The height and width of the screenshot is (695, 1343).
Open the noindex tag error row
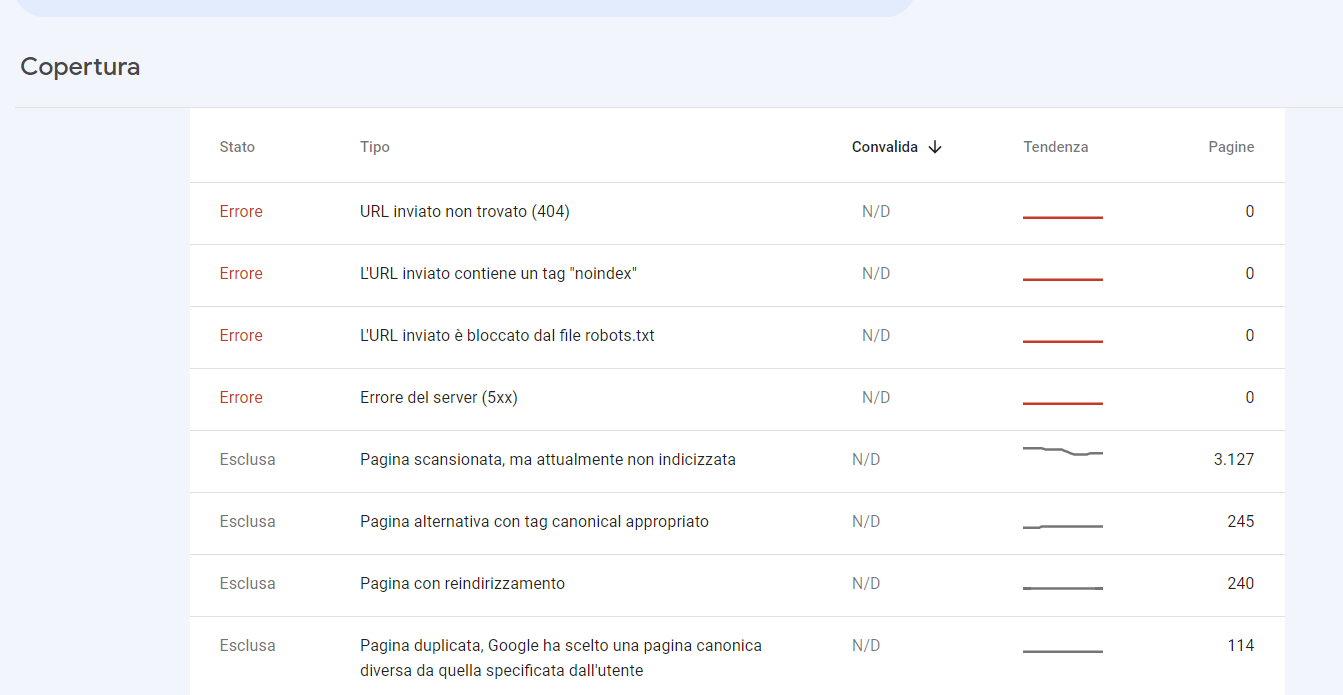point(498,274)
